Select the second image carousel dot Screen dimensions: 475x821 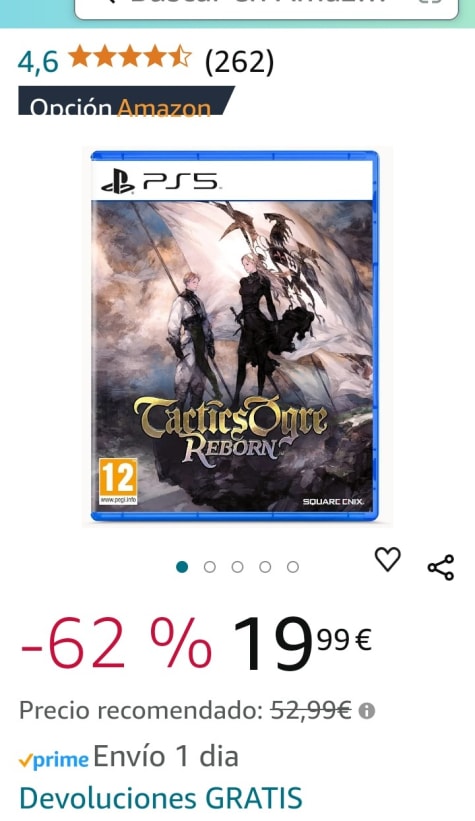tap(210, 567)
